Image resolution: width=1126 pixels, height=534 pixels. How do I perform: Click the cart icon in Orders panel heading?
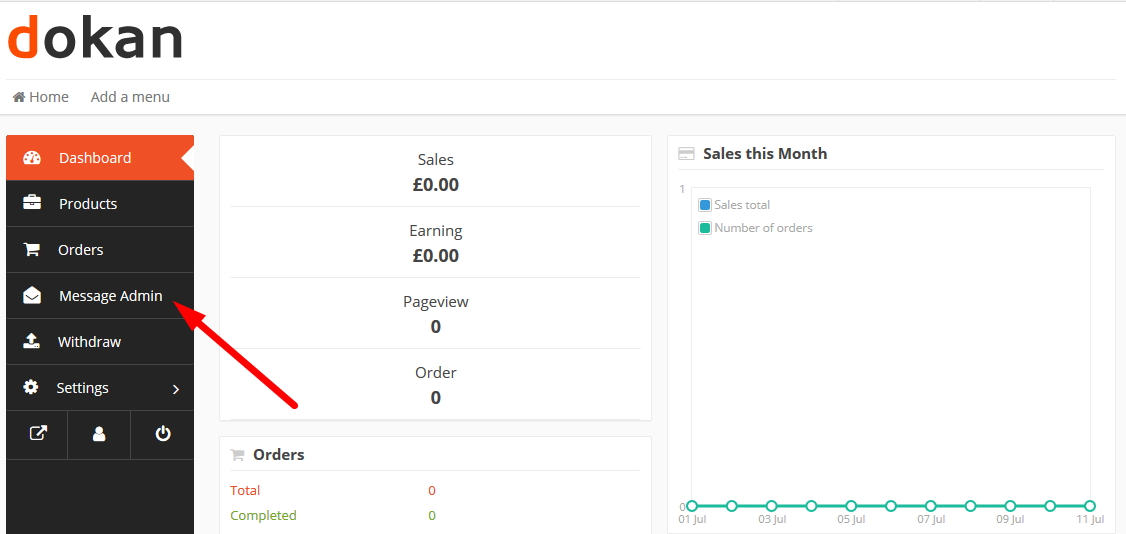click(x=237, y=455)
